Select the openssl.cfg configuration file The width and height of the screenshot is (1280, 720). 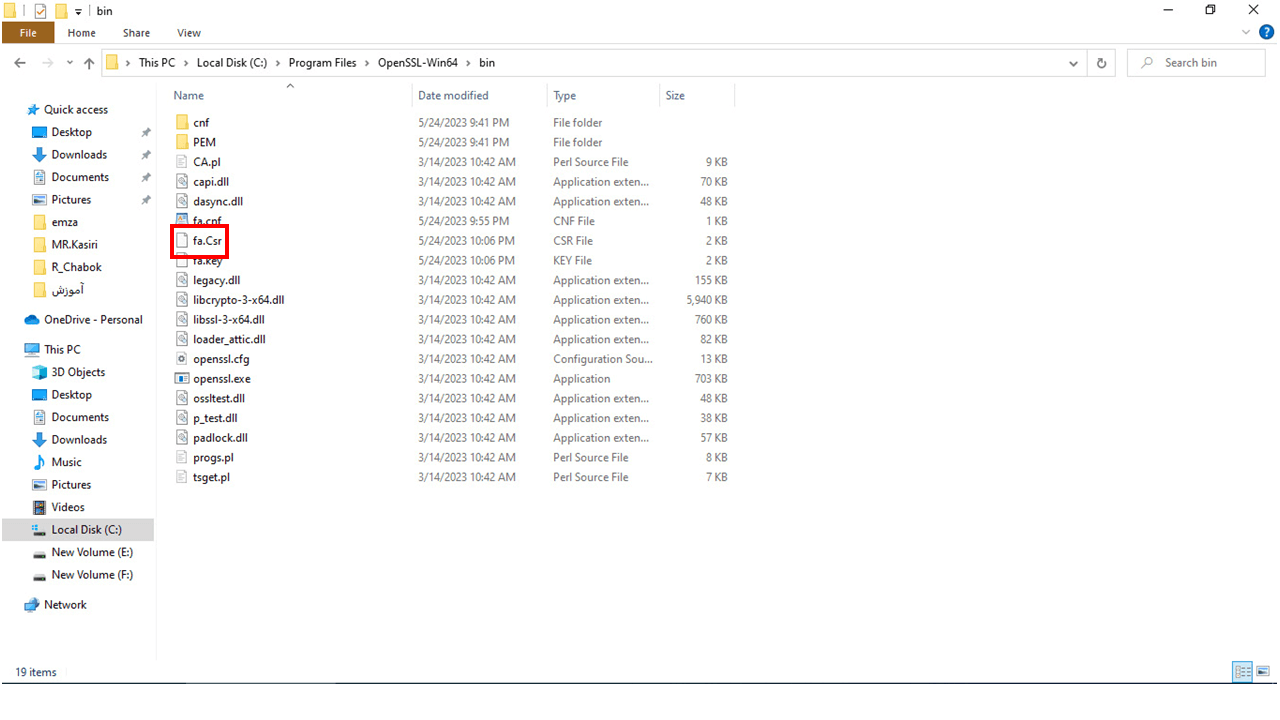pyautogui.click(x=220, y=359)
